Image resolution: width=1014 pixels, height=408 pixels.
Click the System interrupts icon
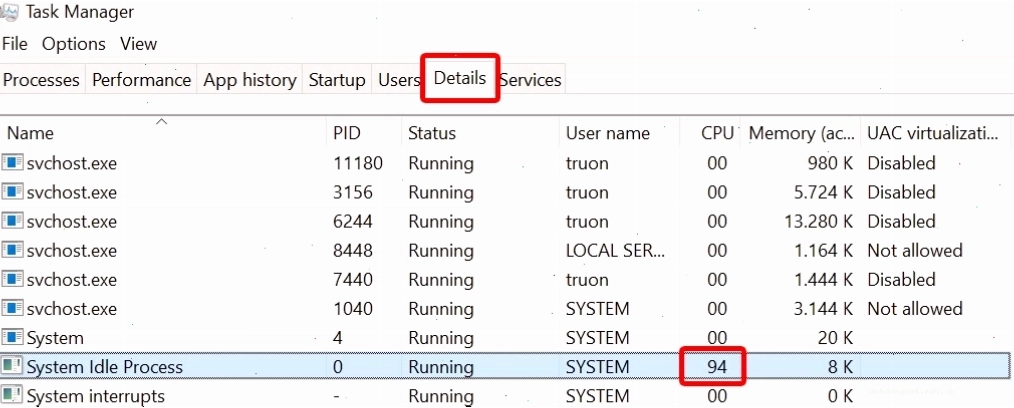[x=13, y=396]
